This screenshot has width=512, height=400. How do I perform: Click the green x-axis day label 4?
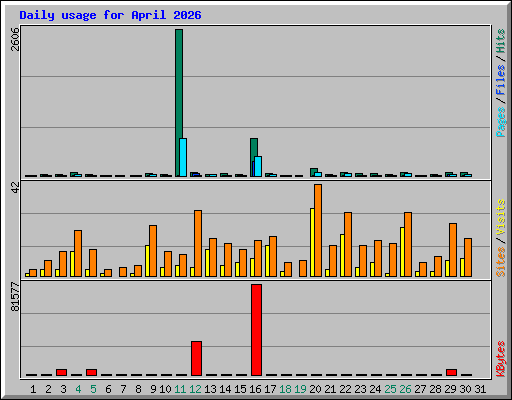coord(78,389)
